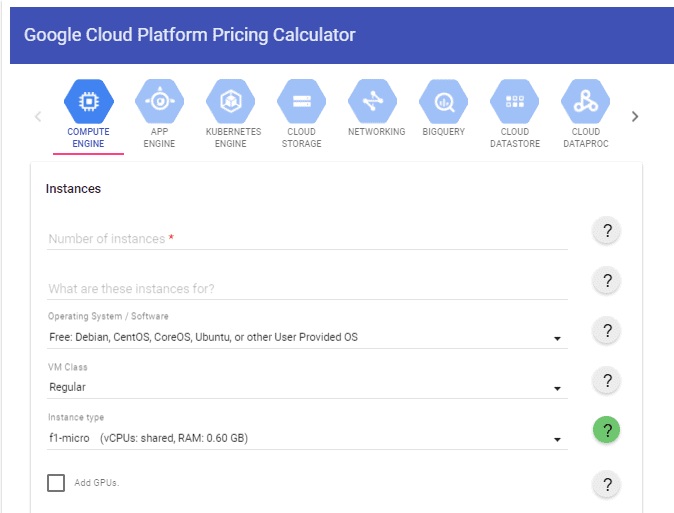Select the Compute Engine hexagon icon
Image resolution: width=674 pixels, height=513 pixels.
point(89,101)
